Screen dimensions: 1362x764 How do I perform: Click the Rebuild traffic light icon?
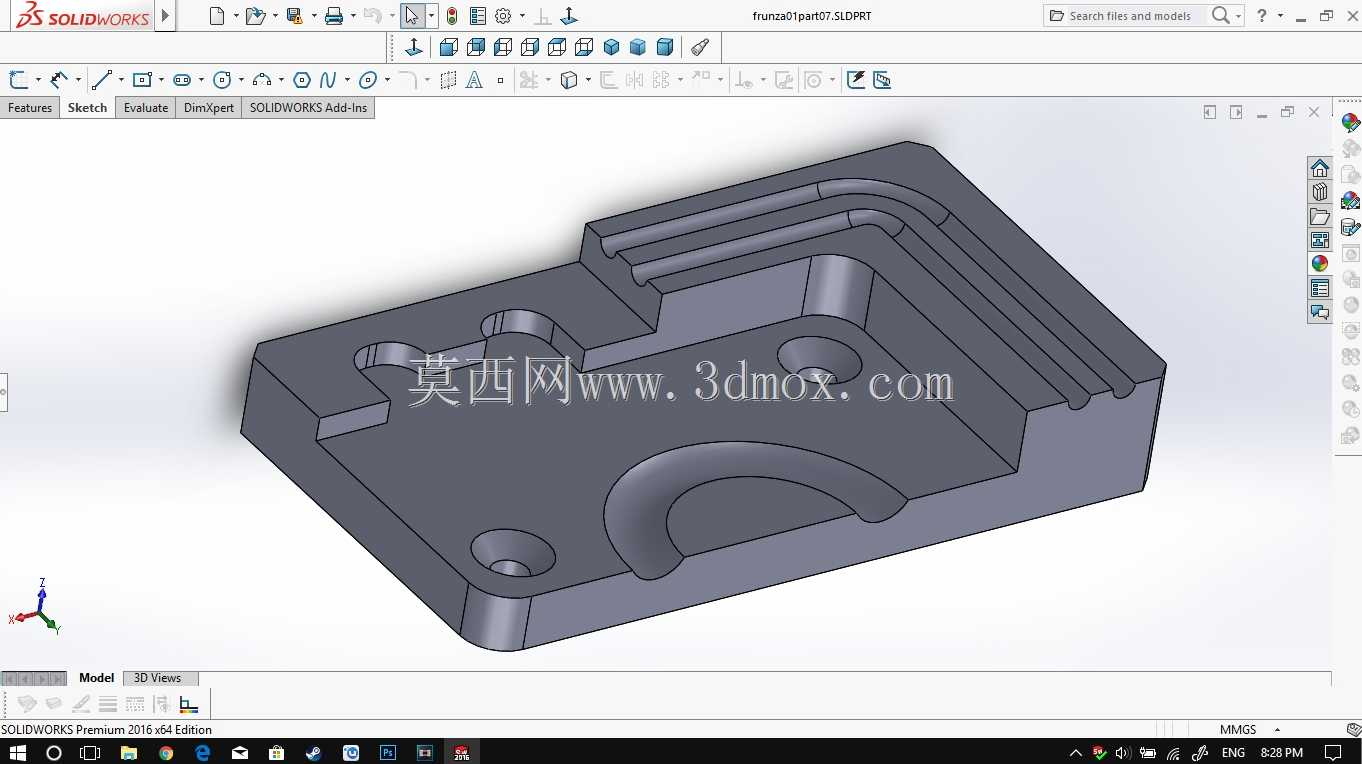click(x=452, y=16)
